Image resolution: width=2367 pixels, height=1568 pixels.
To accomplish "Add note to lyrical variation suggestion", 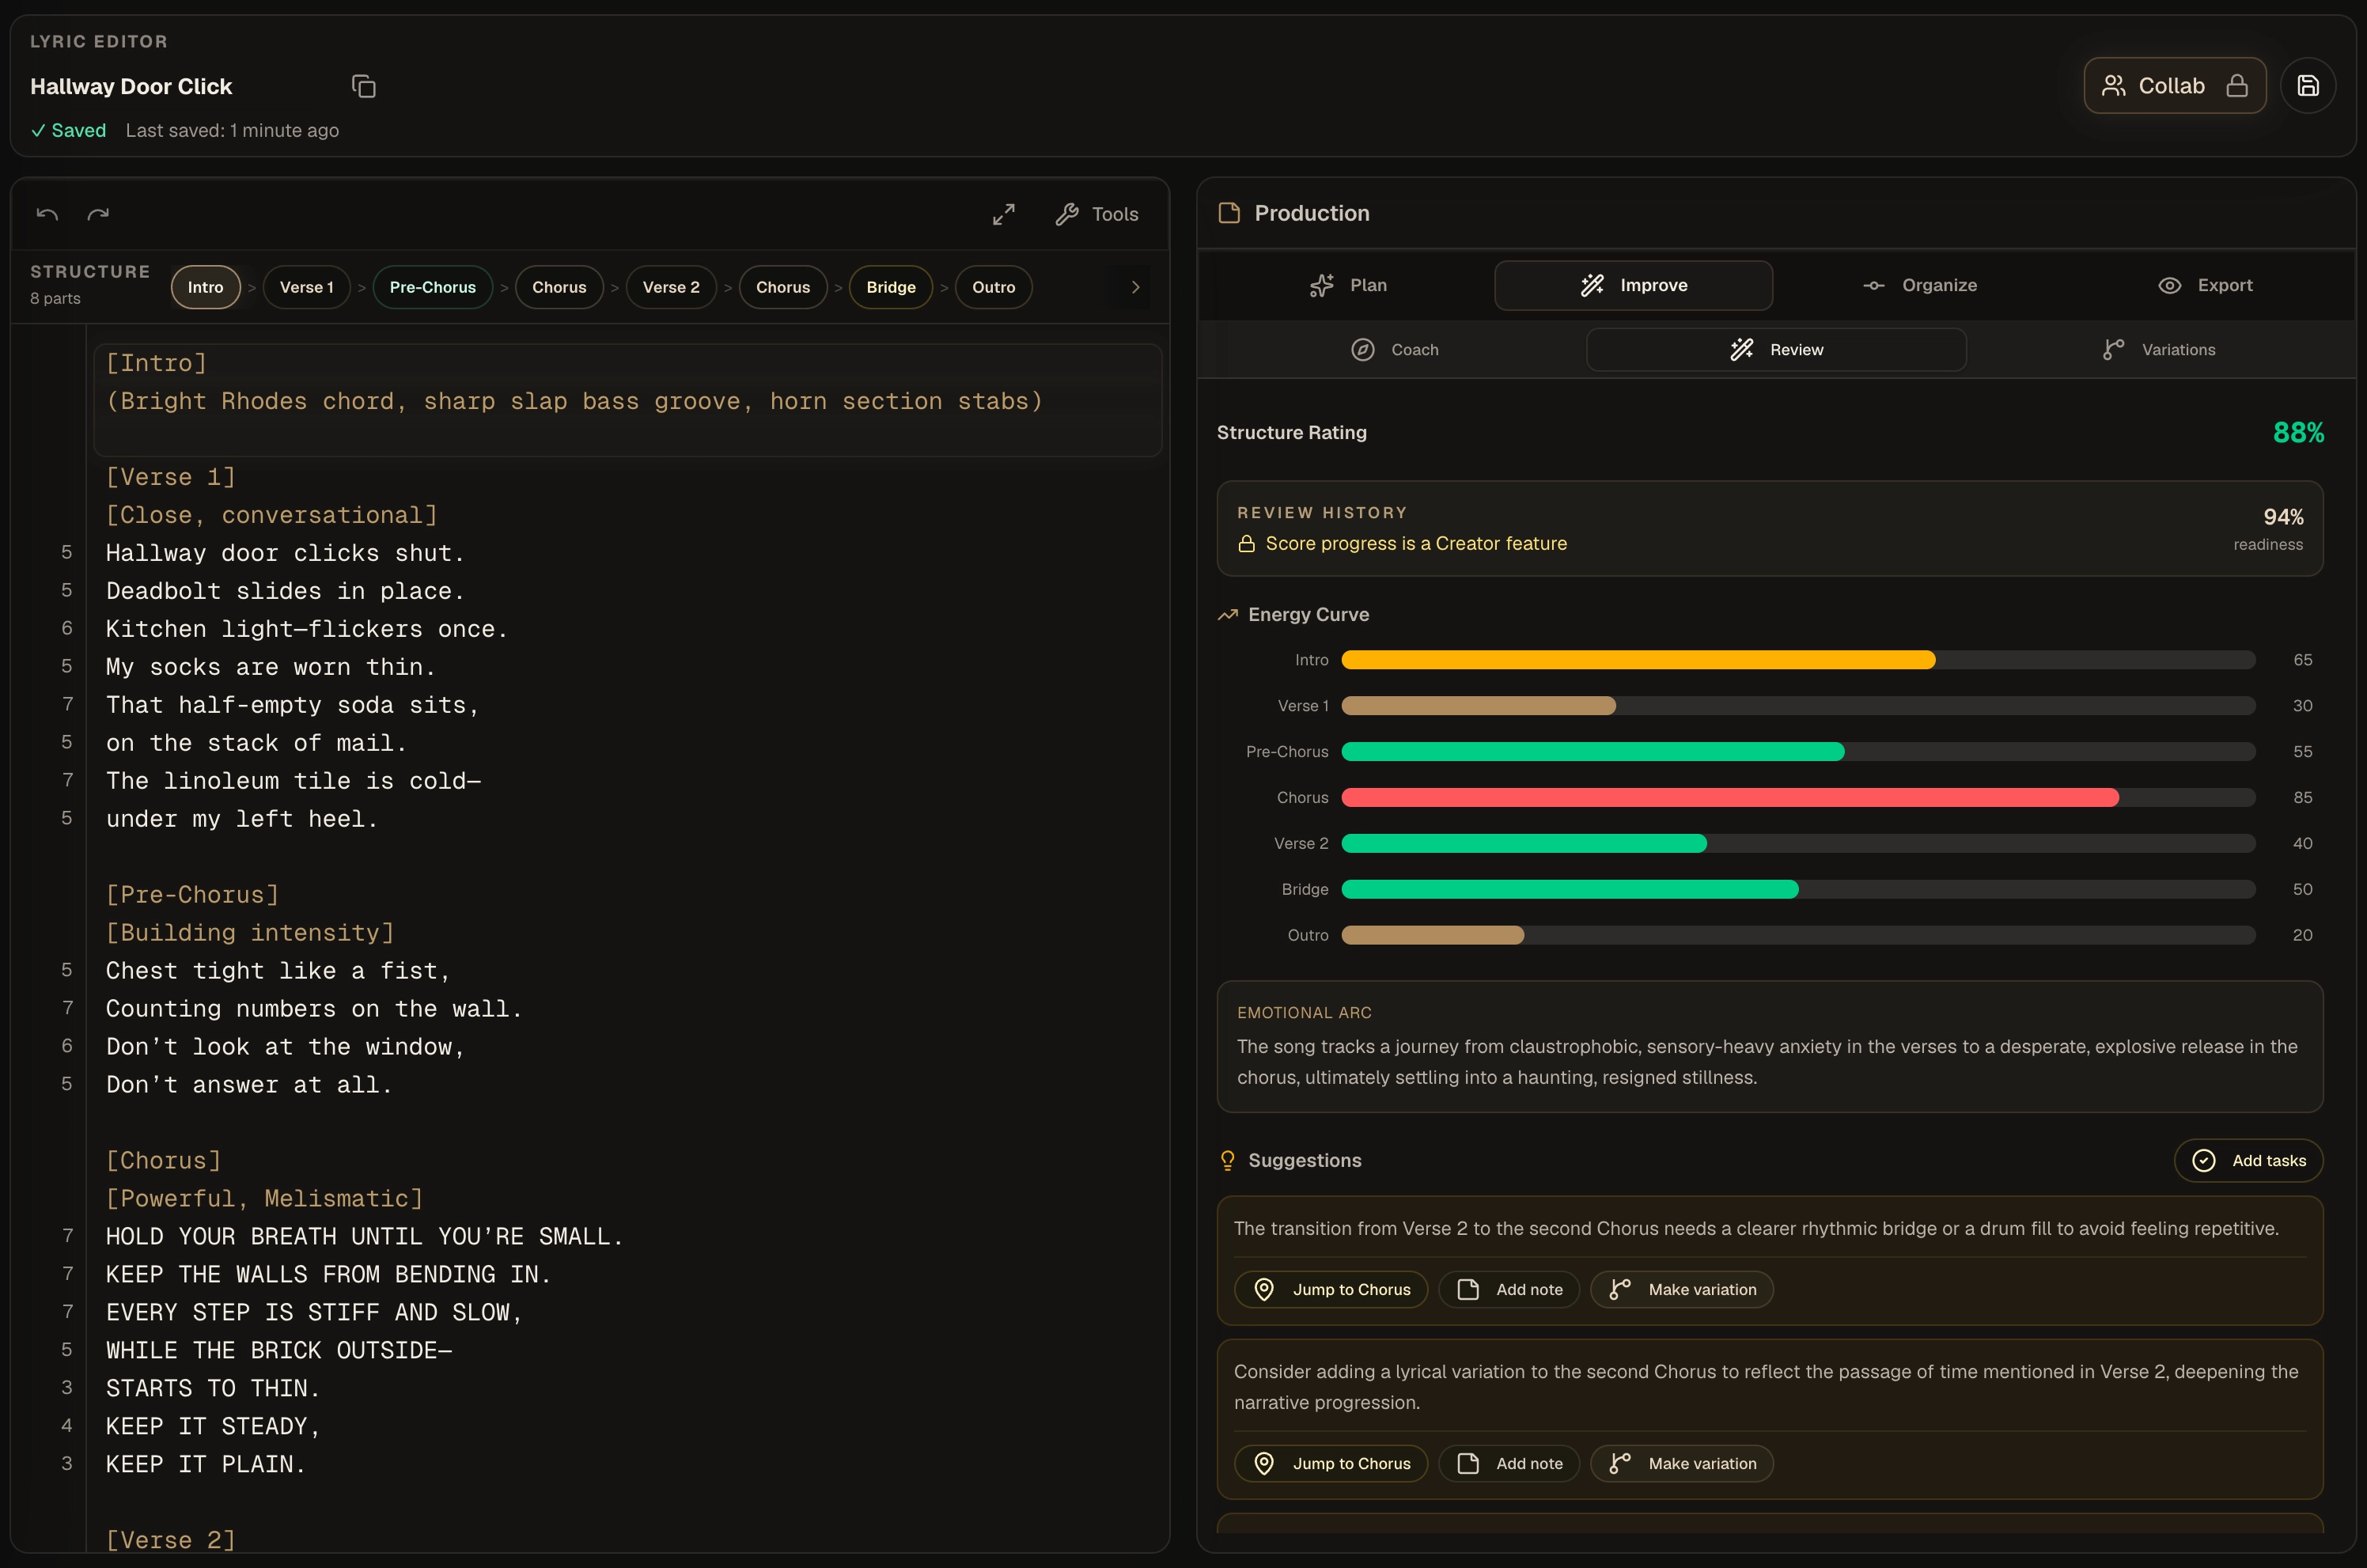I will 1509,1464.
